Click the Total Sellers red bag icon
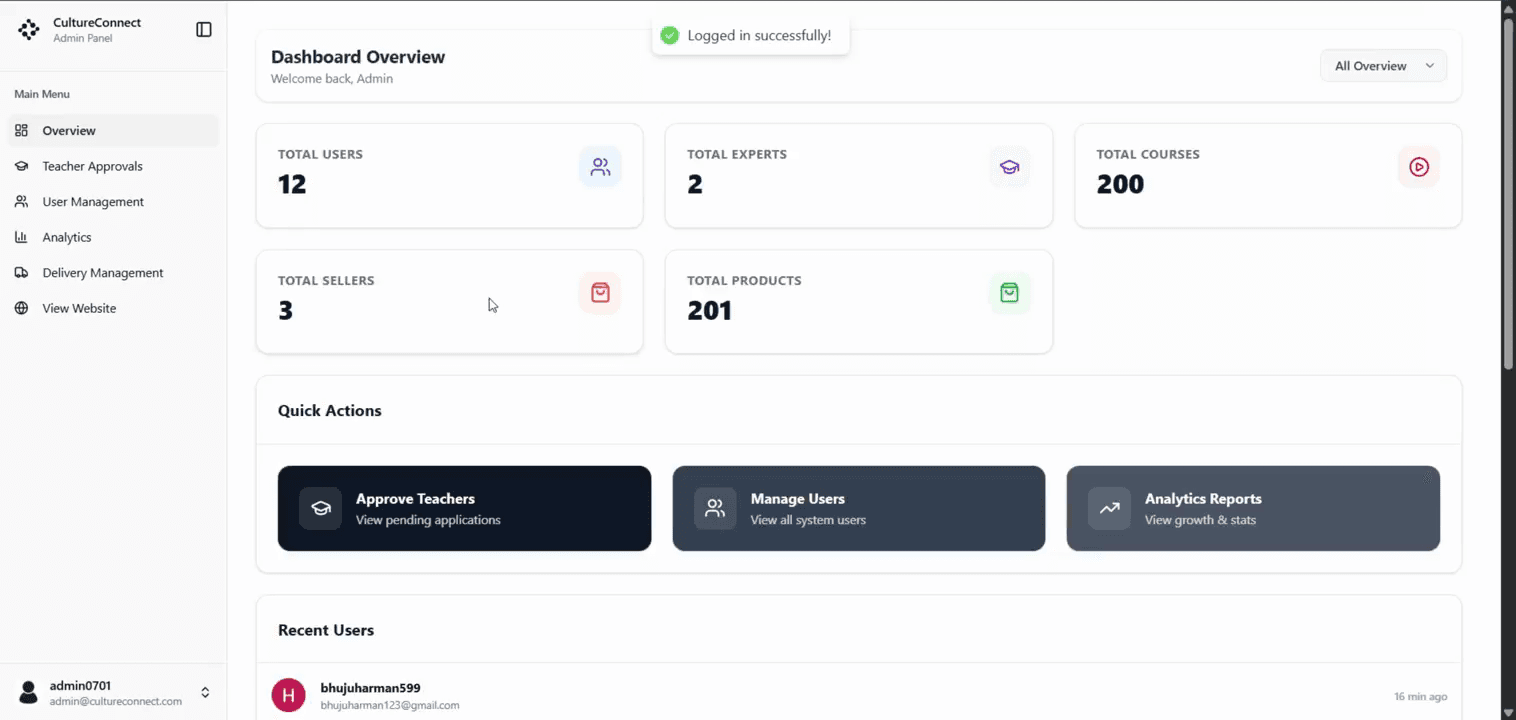1516x720 pixels. [600, 293]
